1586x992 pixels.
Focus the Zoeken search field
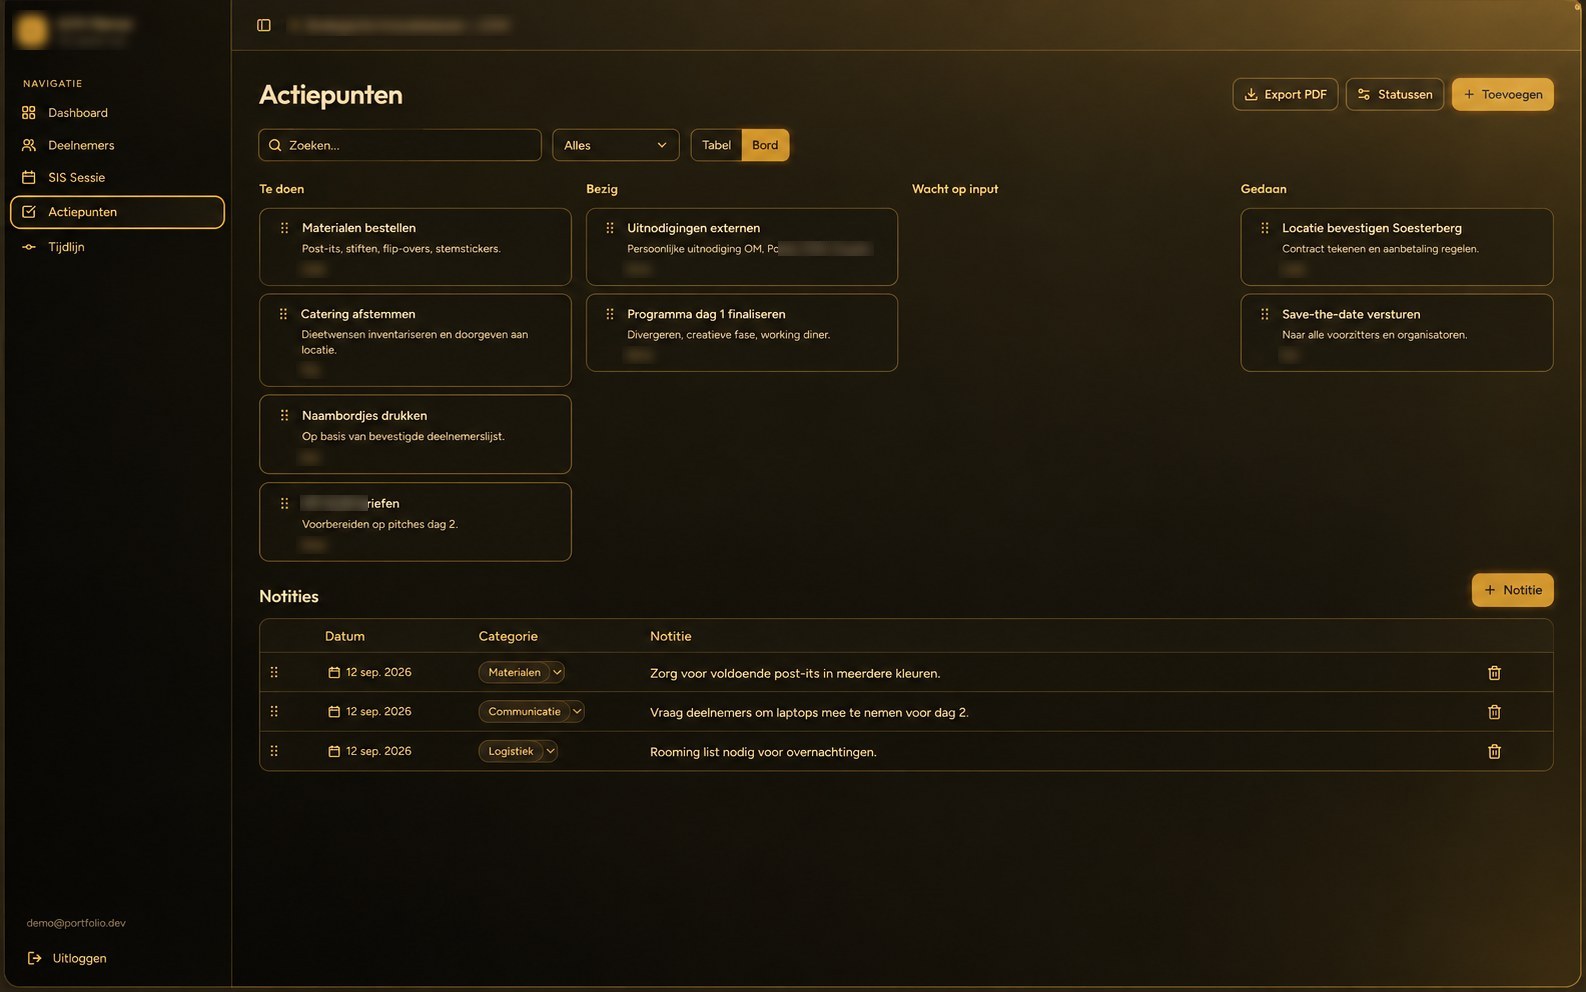point(400,145)
